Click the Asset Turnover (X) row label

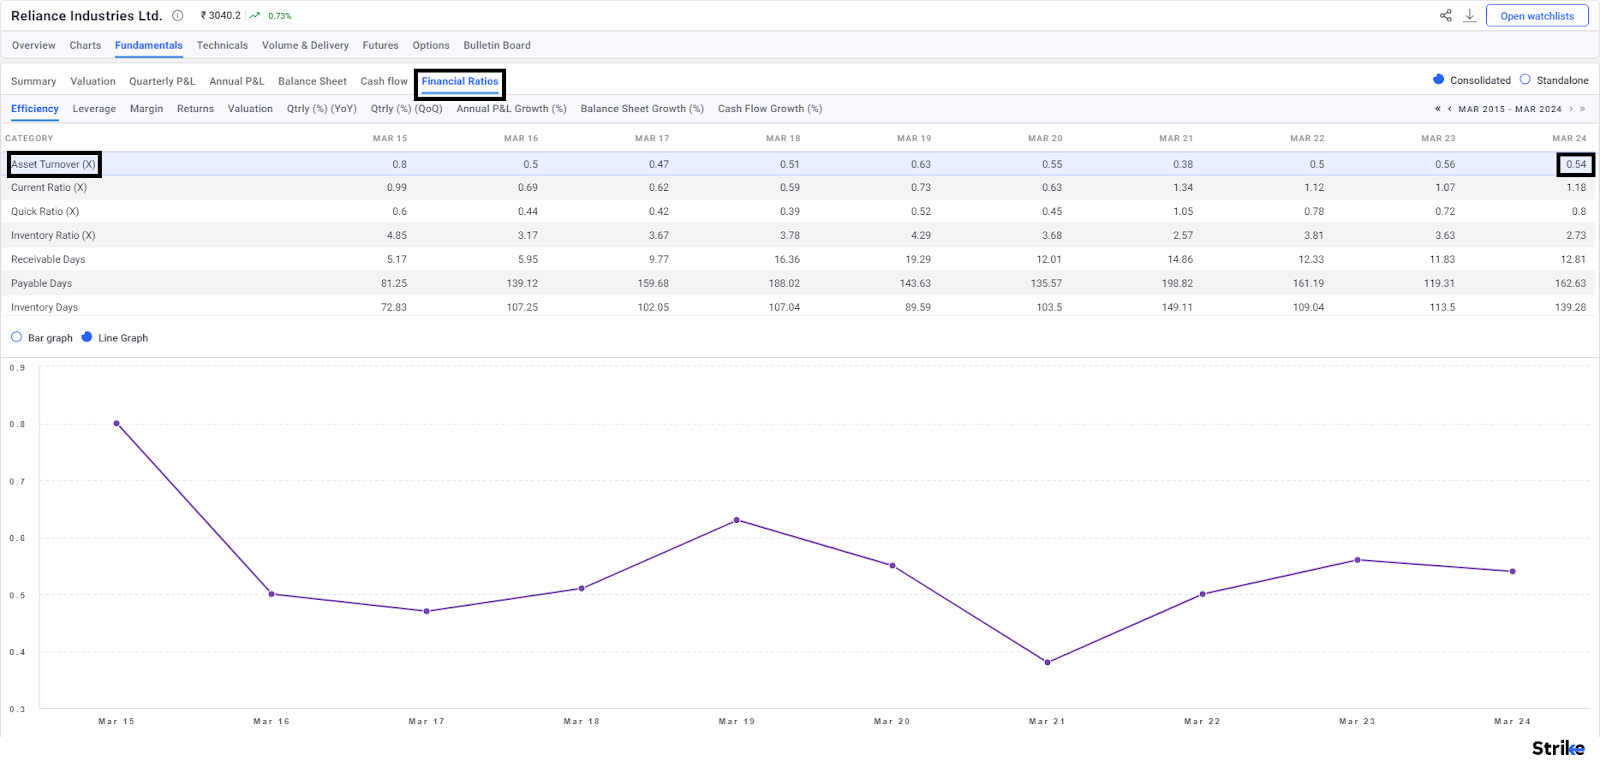click(x=54, y=164)
